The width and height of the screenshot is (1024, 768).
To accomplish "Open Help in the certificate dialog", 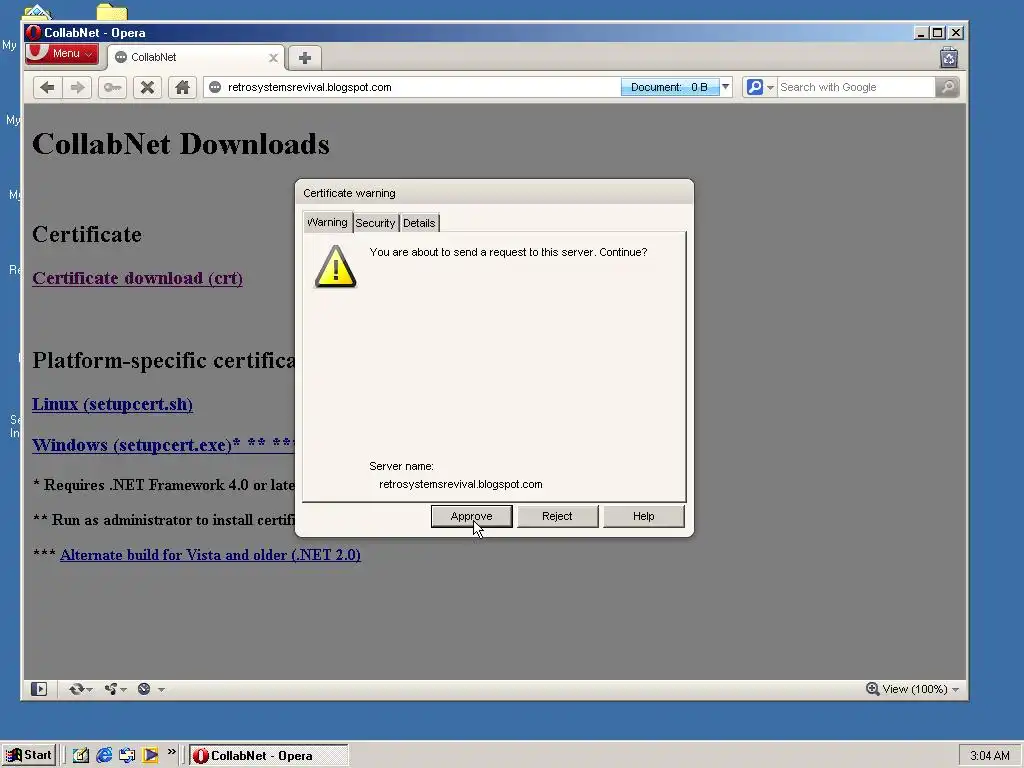I will point(643,516).
